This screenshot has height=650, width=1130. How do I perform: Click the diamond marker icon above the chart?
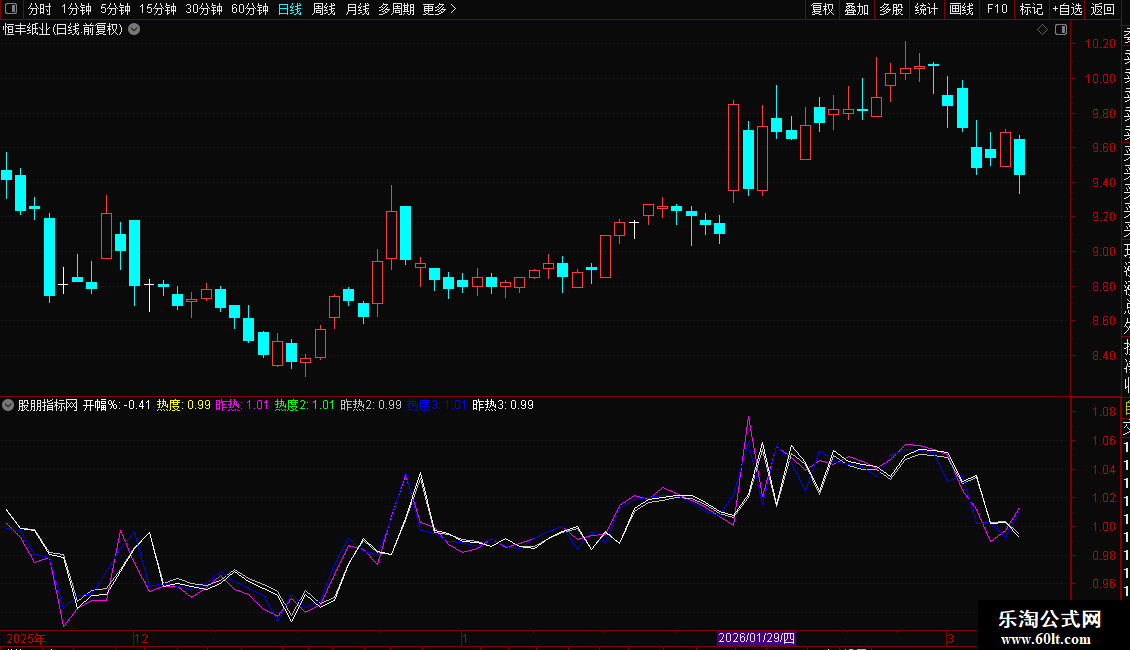click(1042, 29)
